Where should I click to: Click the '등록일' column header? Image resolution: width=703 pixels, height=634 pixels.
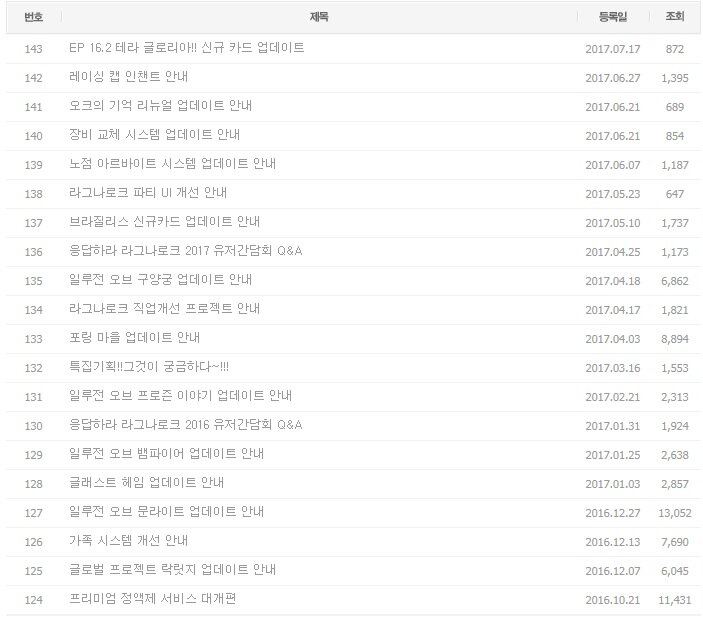pyautogui.click(x=613, y=17)
